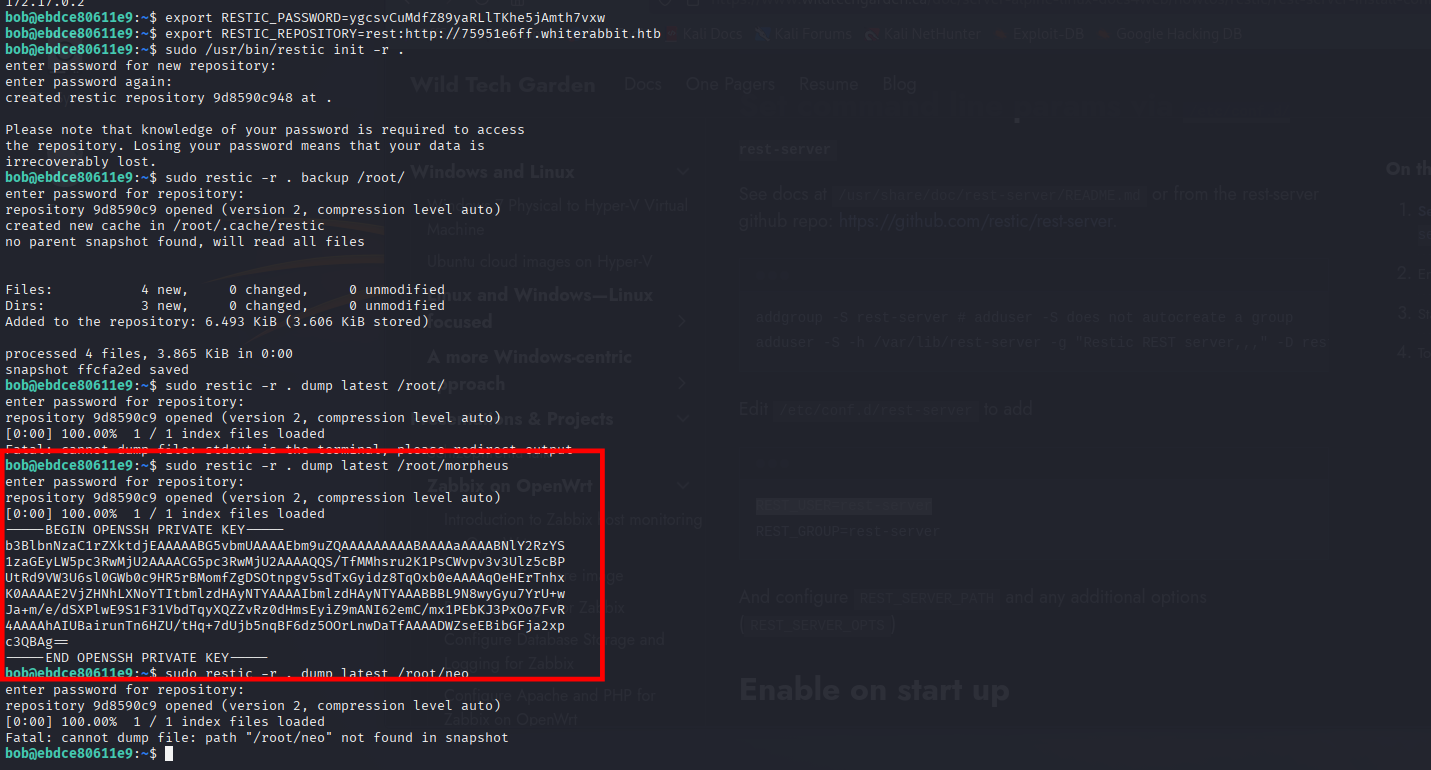The image size is (1431, 770).
Task: Open the Docs navigation item
Action: [642, 84]
